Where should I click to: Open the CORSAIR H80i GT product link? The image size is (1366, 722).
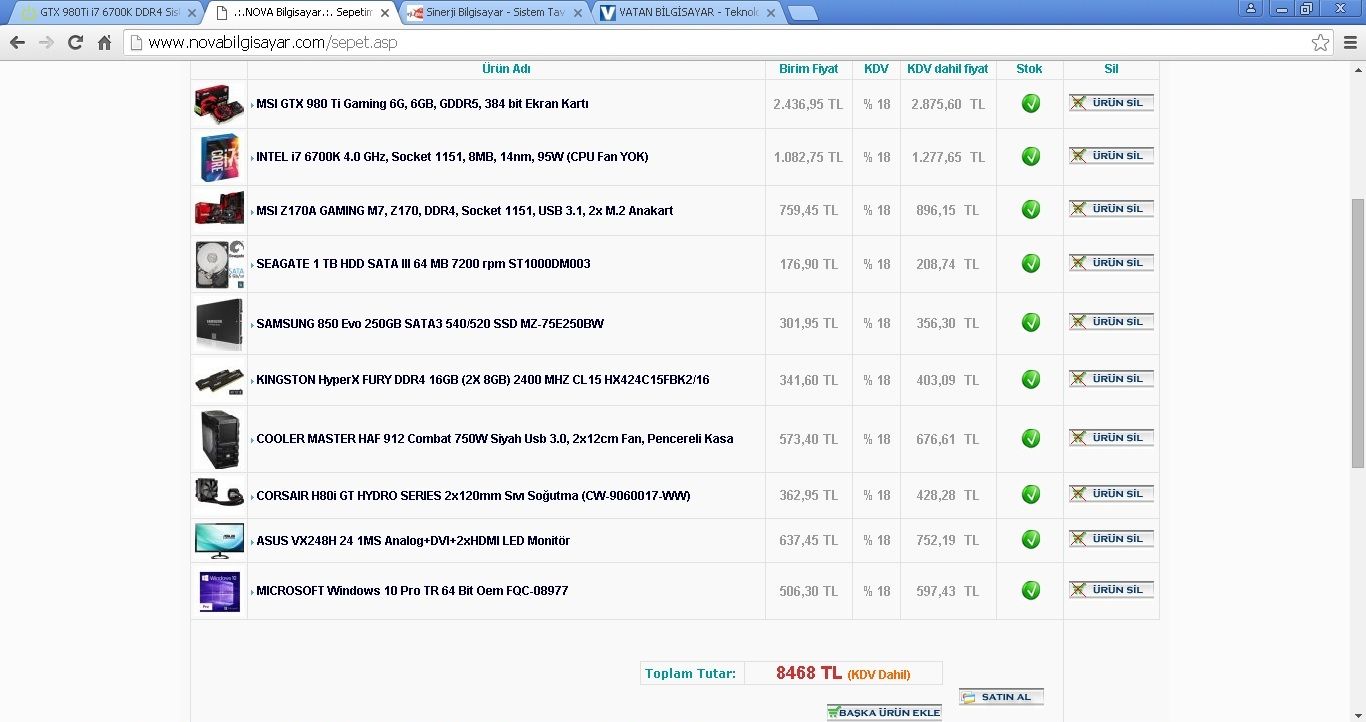coord(473,496)
